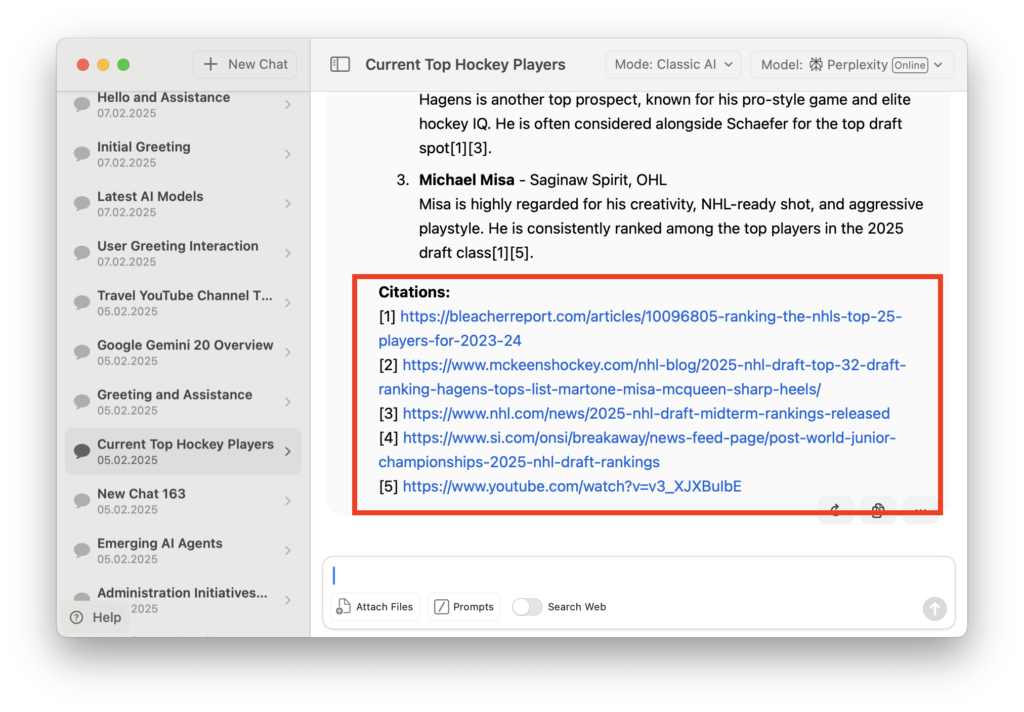
Task: Click the Help question mark icon
Action: (x=76, y=617)
